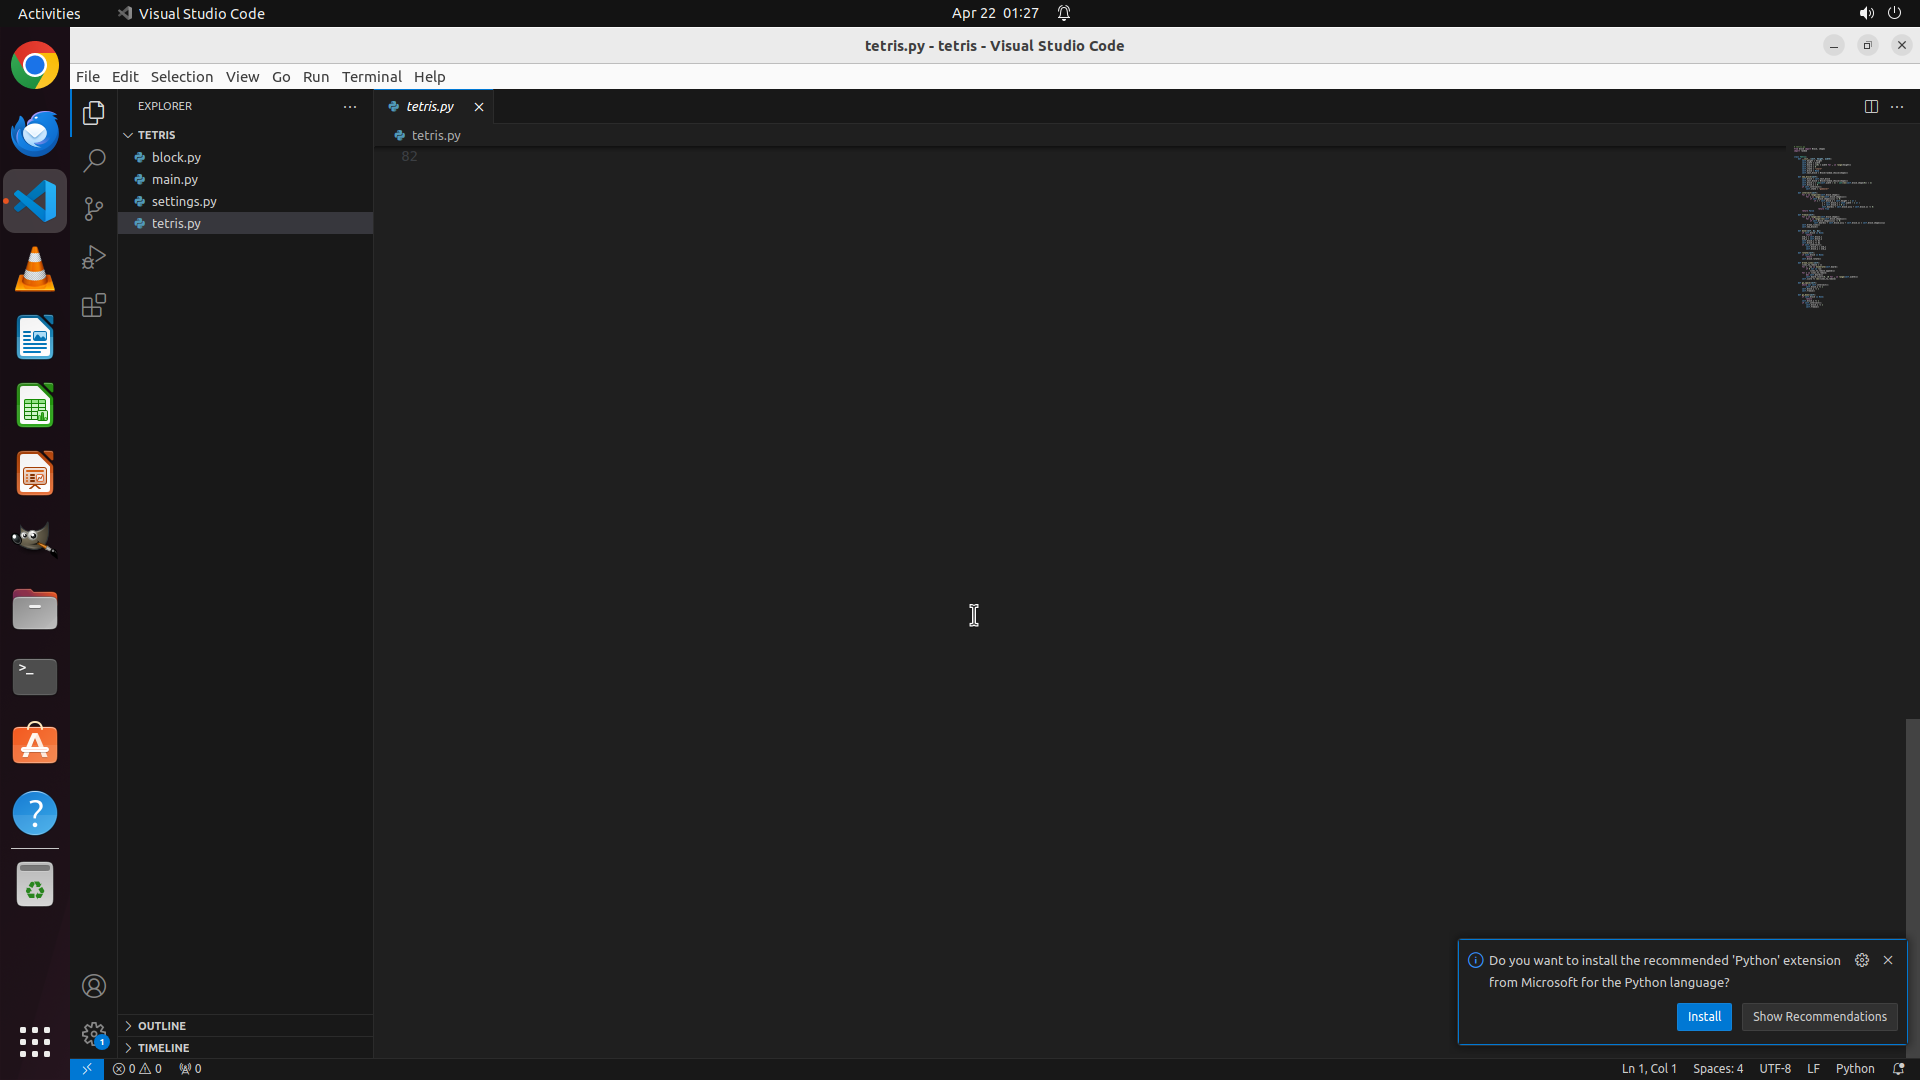The image size is (1920, 1080).
Task: Split the editor to the right
Action: pyautogui.click(x=1871, y=106)
